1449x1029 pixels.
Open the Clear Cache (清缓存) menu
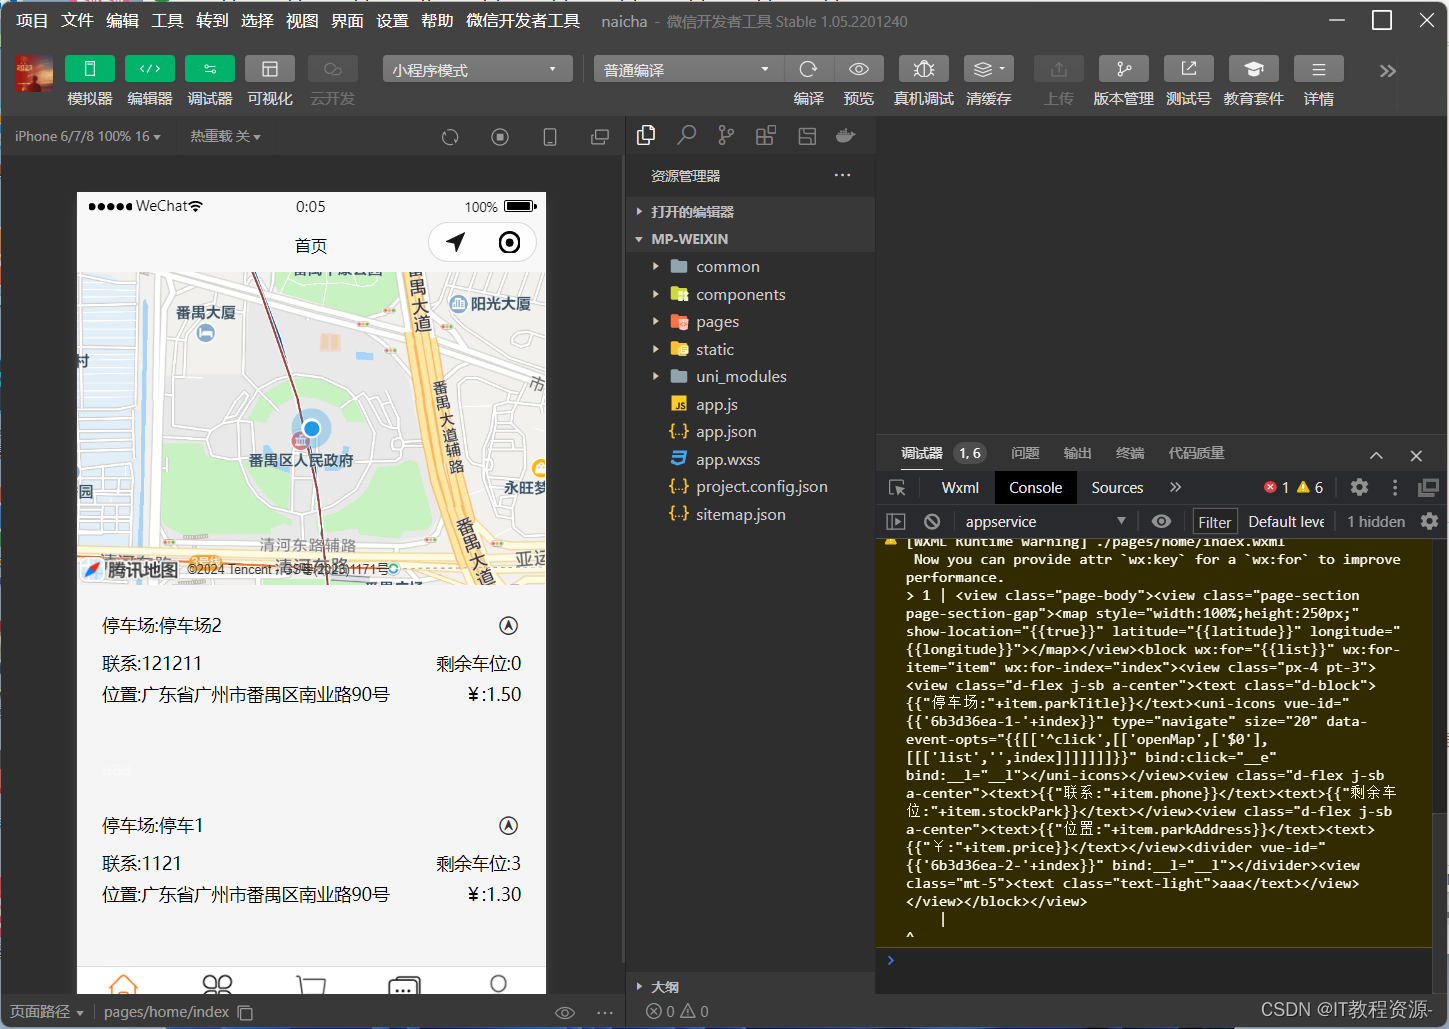pos(989,69)
